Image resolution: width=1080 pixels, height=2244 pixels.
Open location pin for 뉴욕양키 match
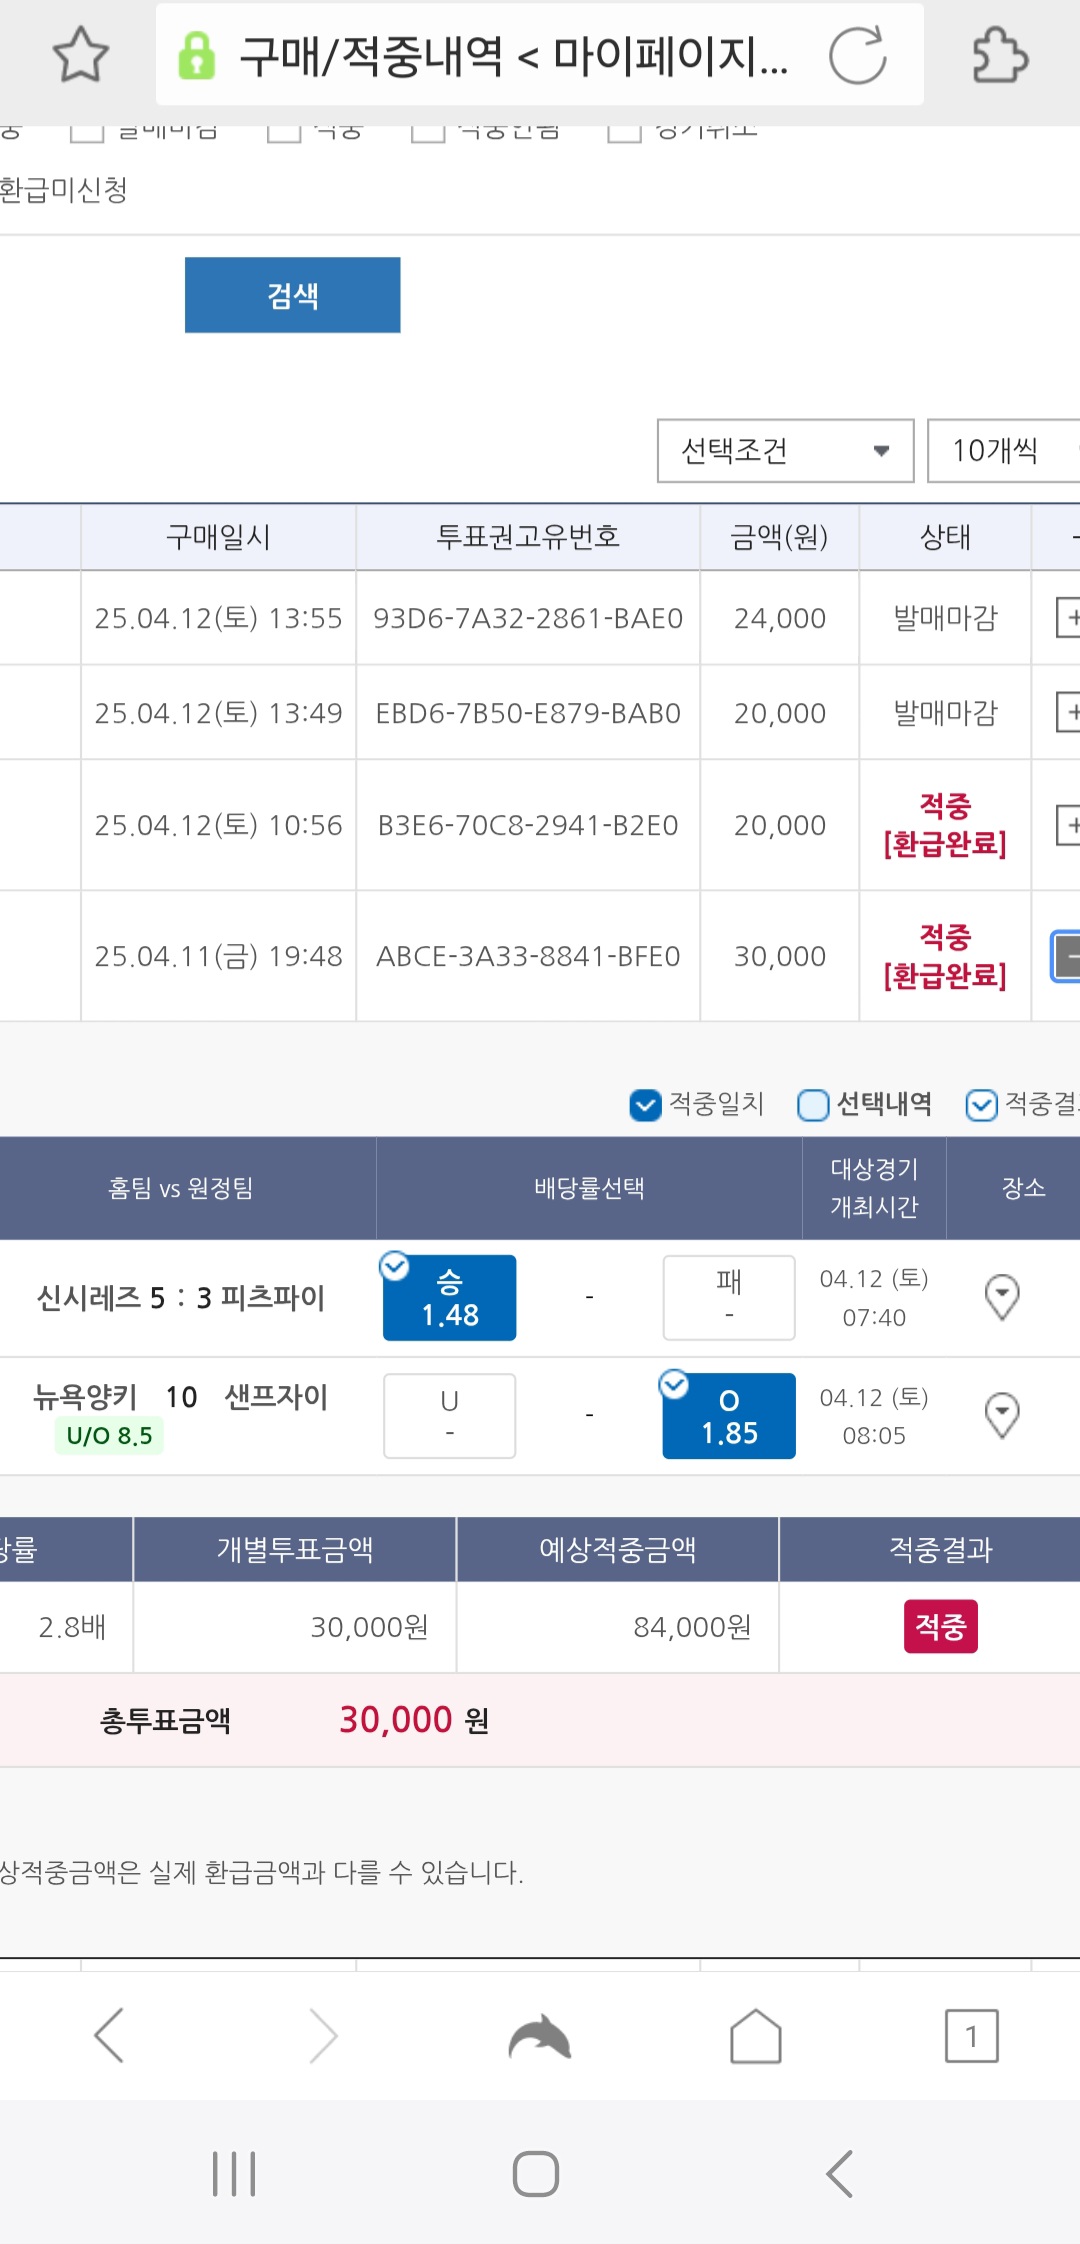click(x=1002, y=1415)
